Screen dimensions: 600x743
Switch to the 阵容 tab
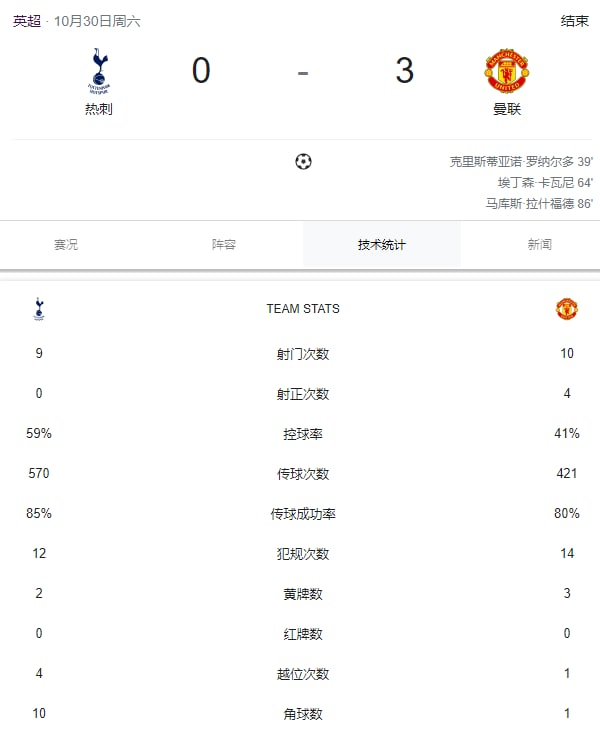tap(224, 245)
